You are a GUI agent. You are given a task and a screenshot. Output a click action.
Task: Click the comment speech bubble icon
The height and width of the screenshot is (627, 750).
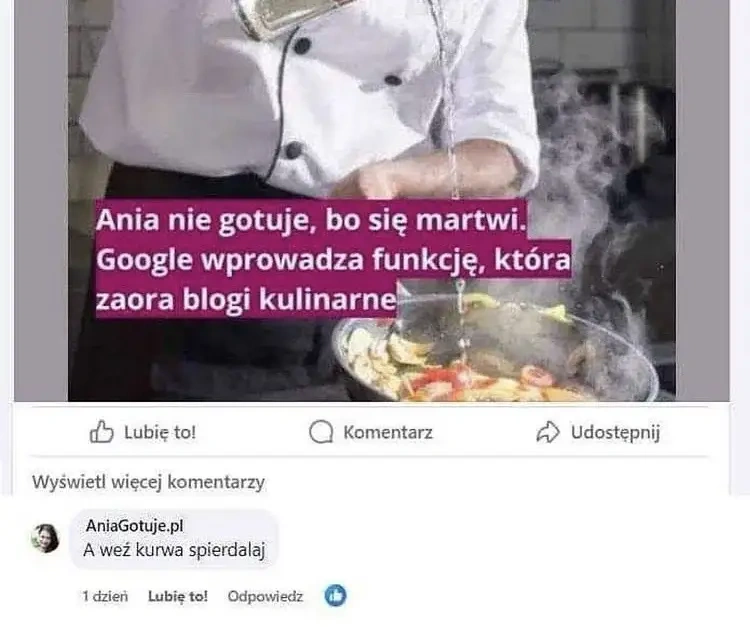coord(320,432)
